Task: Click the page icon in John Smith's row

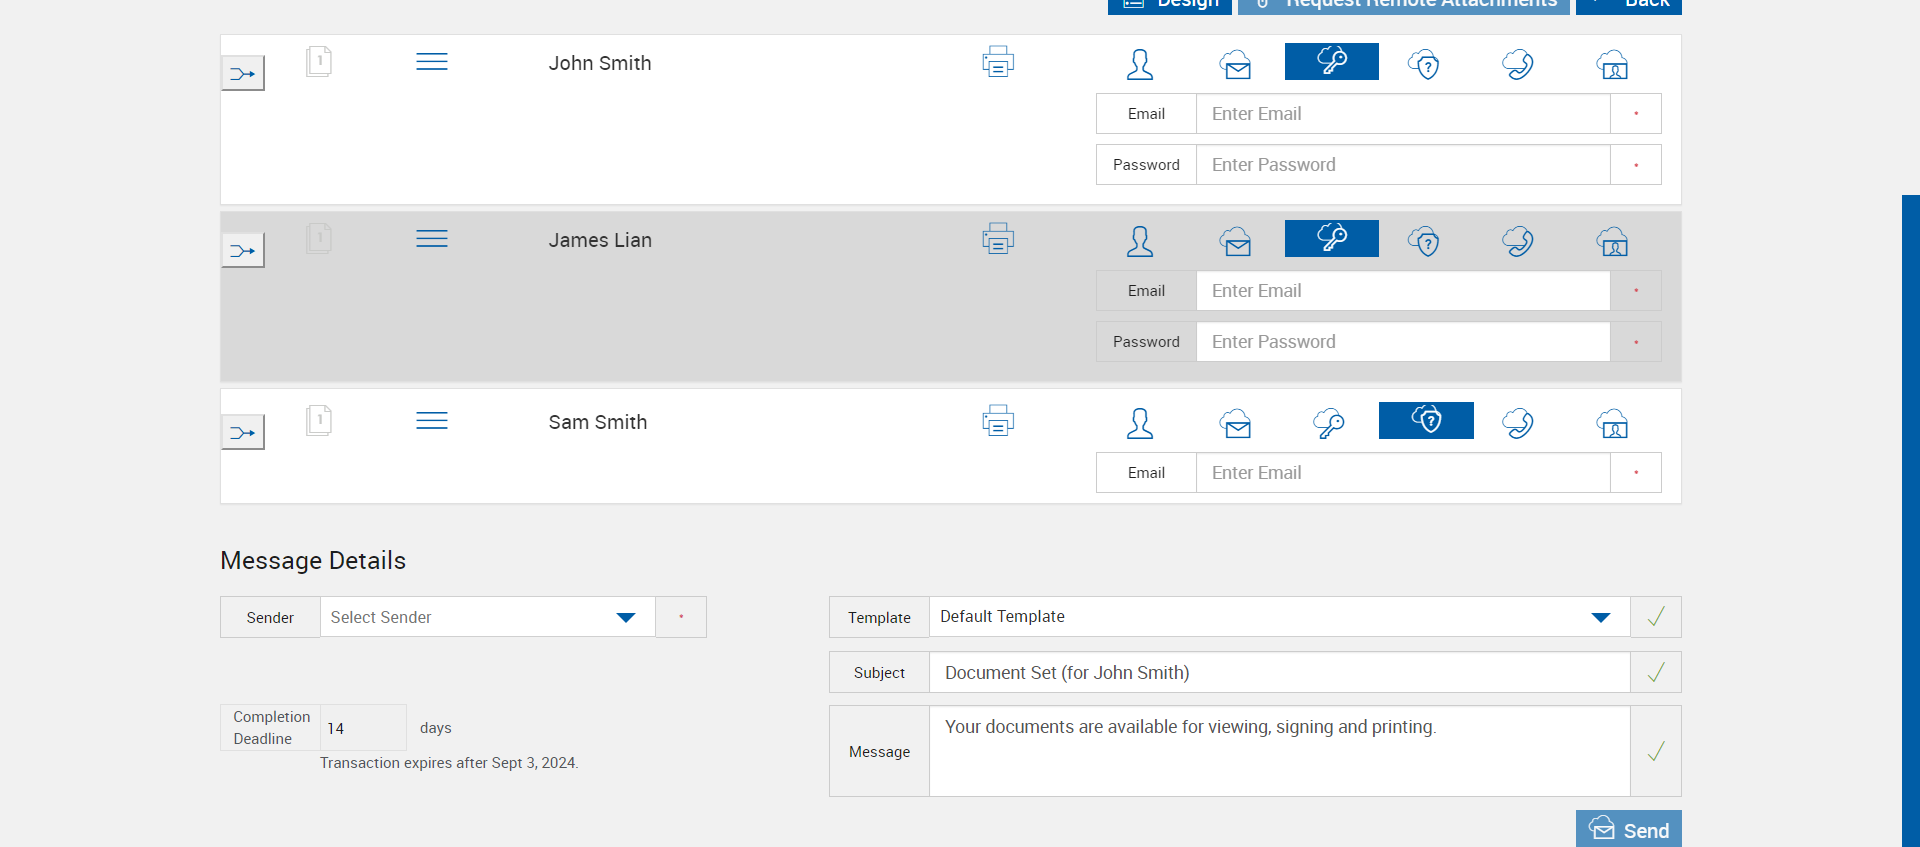Action: pyautogui.click(x=319, y=62)
